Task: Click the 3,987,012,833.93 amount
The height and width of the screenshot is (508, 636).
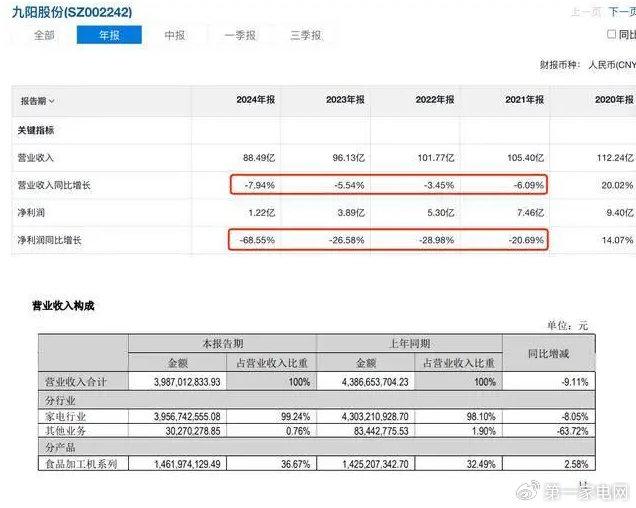Action: pyautogui.click(x=187, y=382)
